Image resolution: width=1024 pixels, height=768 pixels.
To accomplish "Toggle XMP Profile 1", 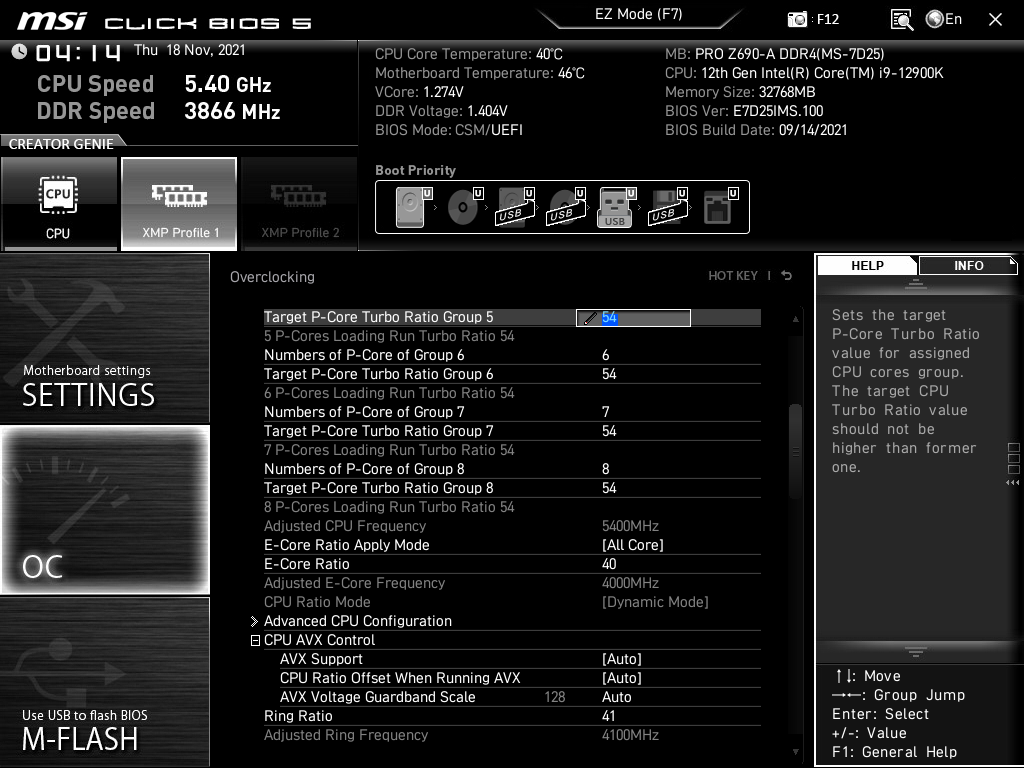I will pos(179,204).
